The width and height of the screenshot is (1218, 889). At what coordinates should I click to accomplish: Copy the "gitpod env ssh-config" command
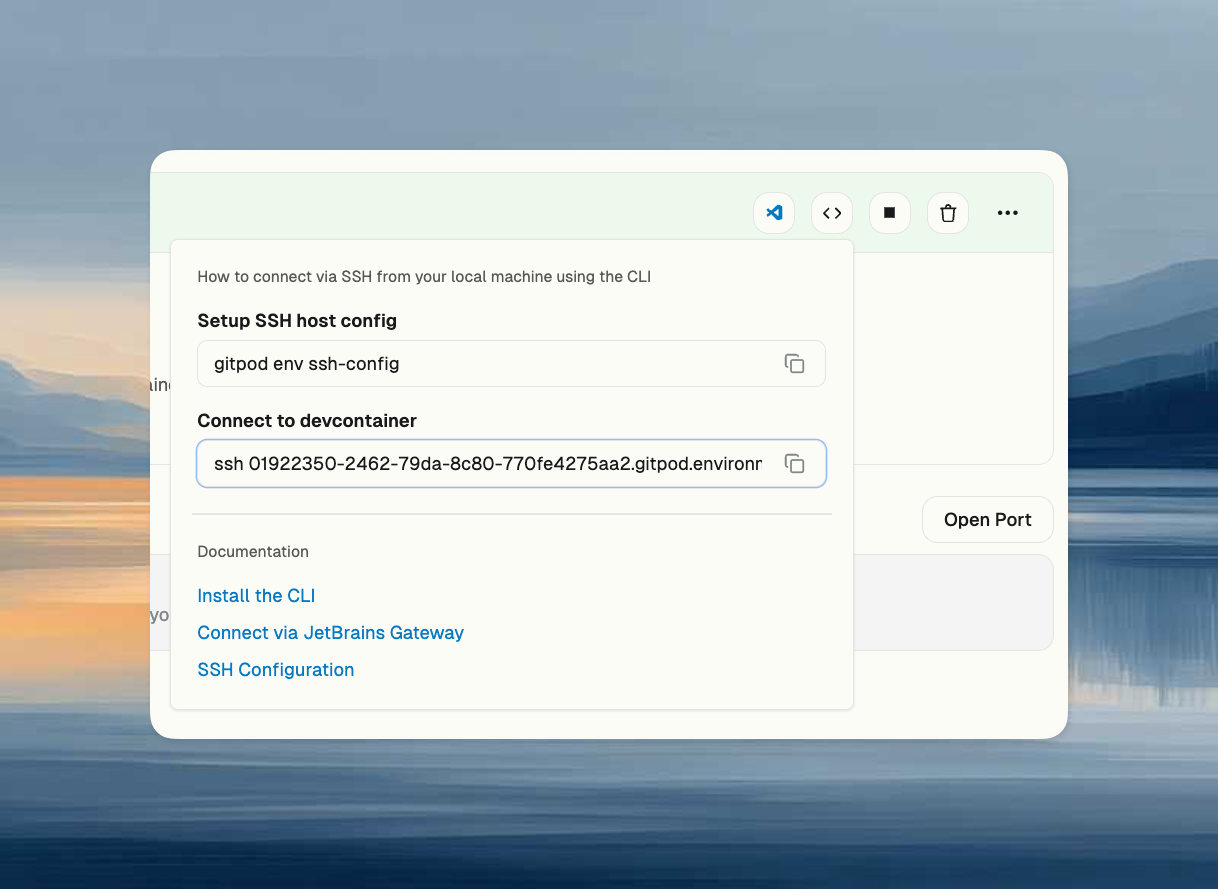[x=795, y=363]
